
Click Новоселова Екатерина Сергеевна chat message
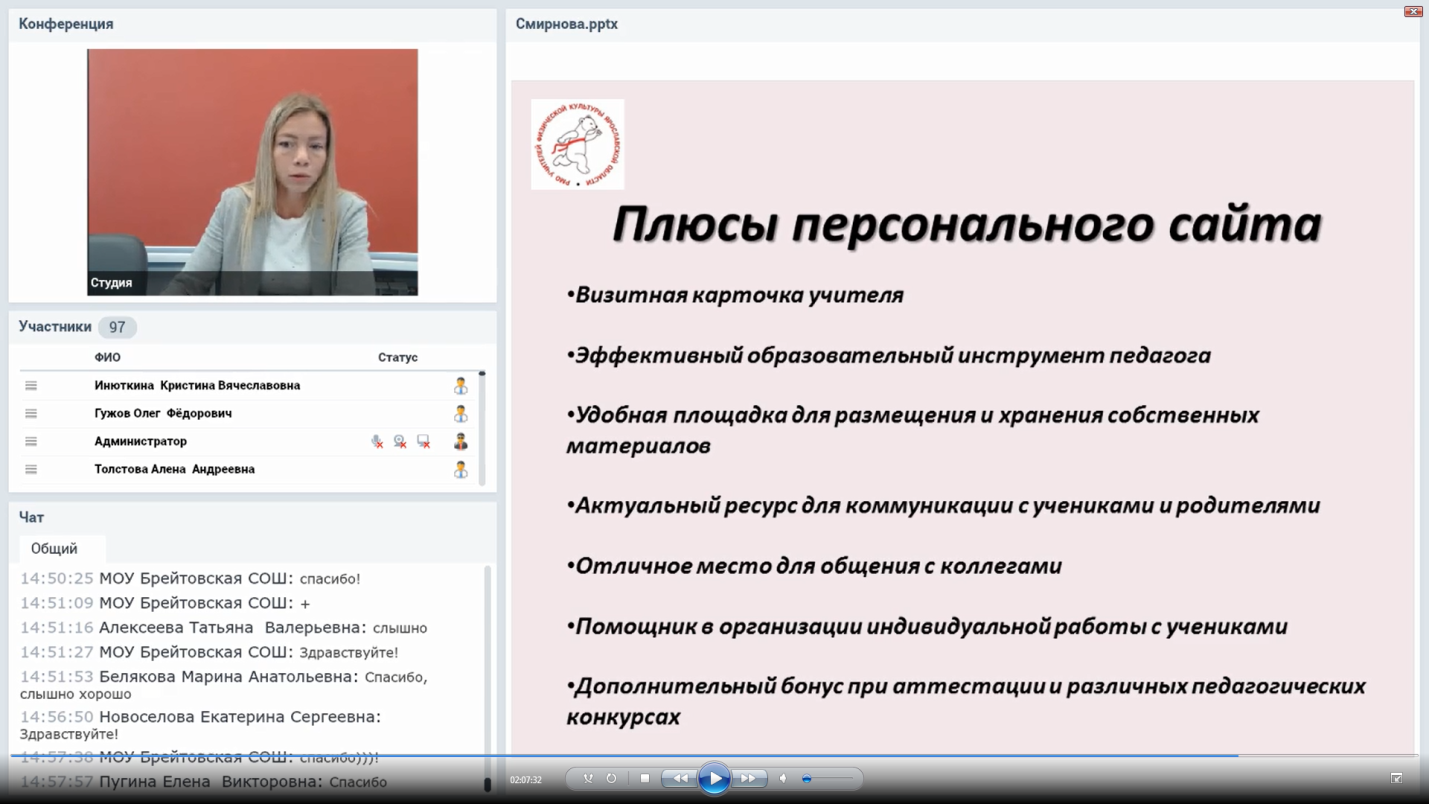tap(200, 725)
